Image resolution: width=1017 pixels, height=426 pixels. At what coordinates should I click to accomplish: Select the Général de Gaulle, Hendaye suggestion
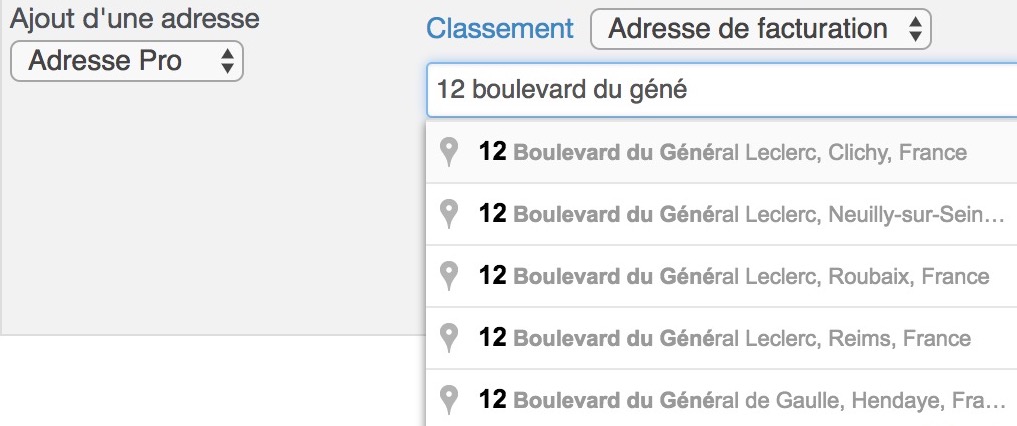[x=721, y=397]
